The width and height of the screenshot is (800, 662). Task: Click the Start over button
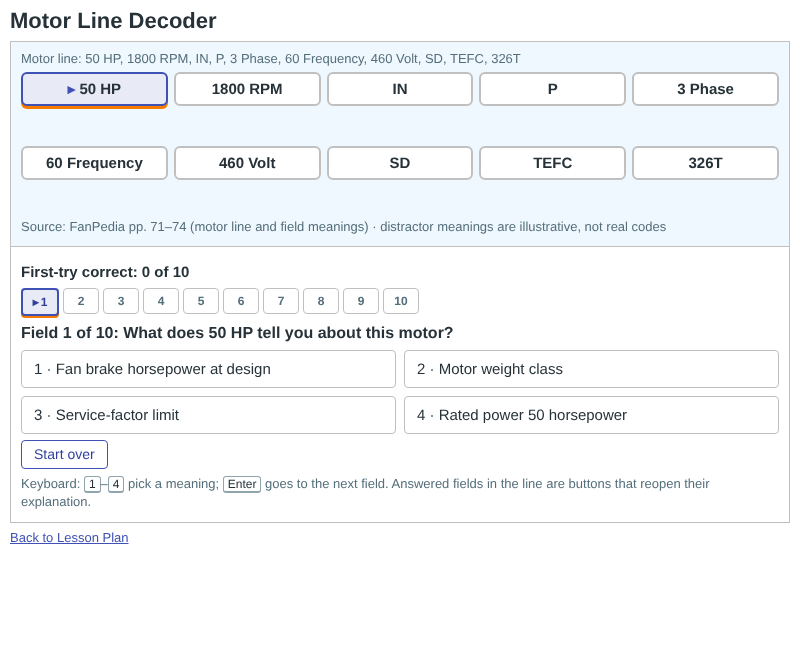click(64, 454)
